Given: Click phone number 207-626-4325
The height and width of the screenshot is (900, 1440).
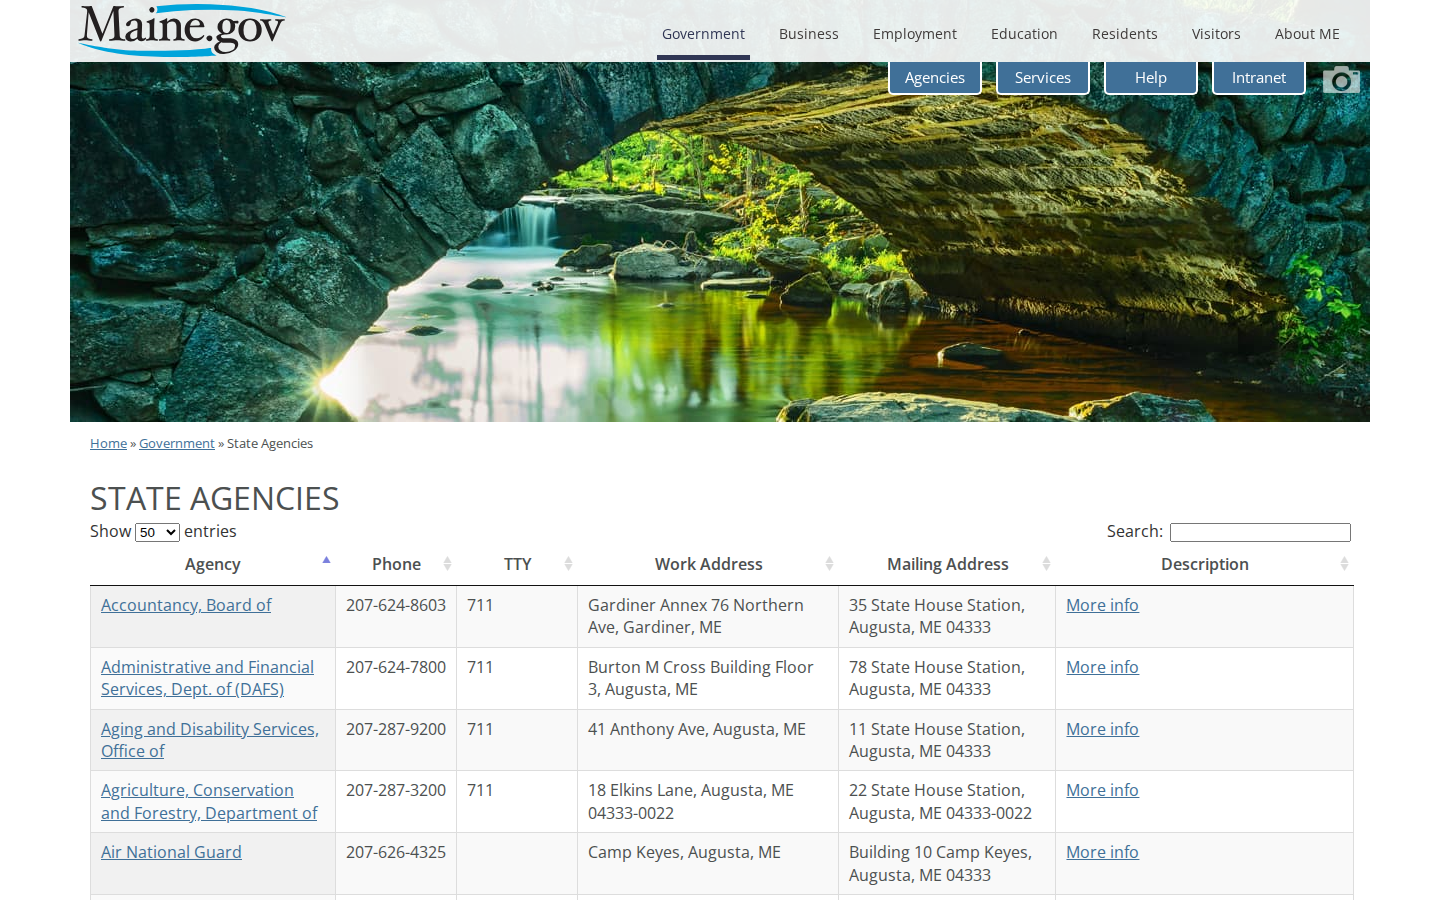Looking at the screenshot, I should click(x=396, y=852).
